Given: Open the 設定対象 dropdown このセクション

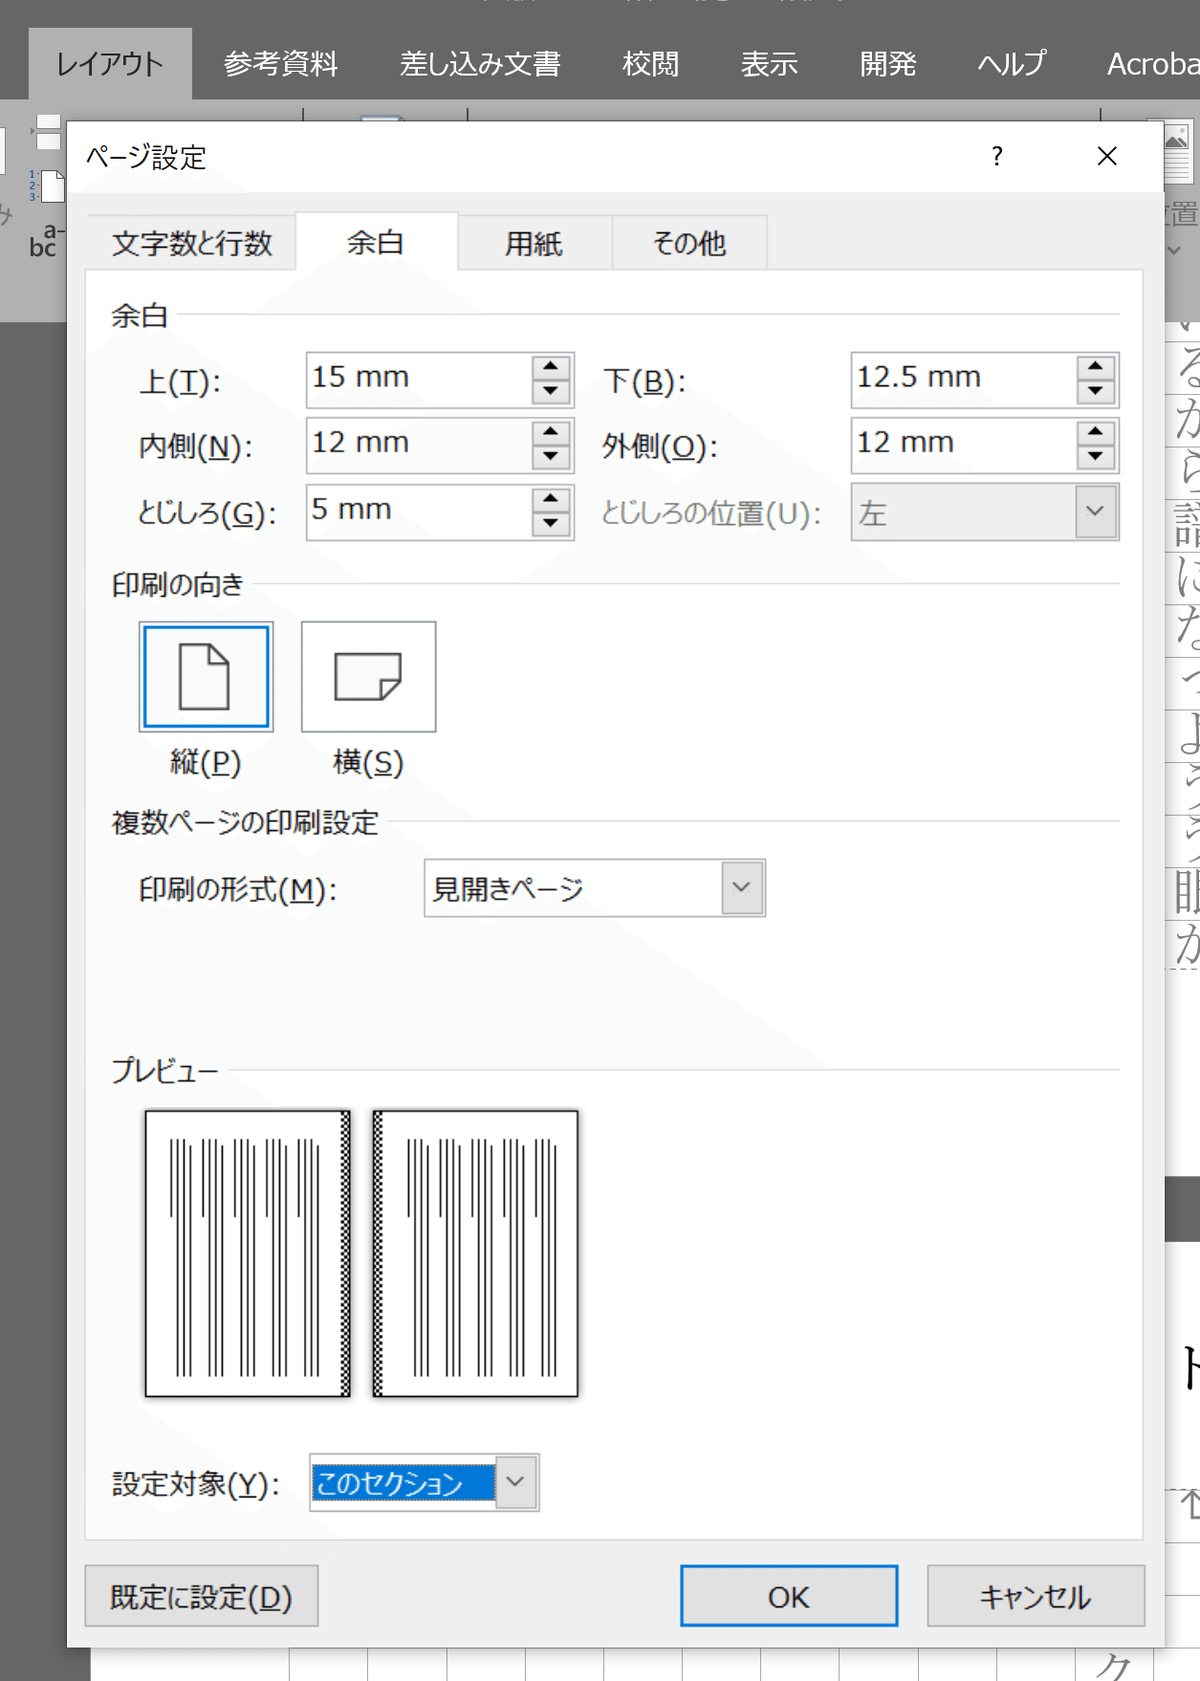Looking at the screenshot, I should tap(515, 1482).
